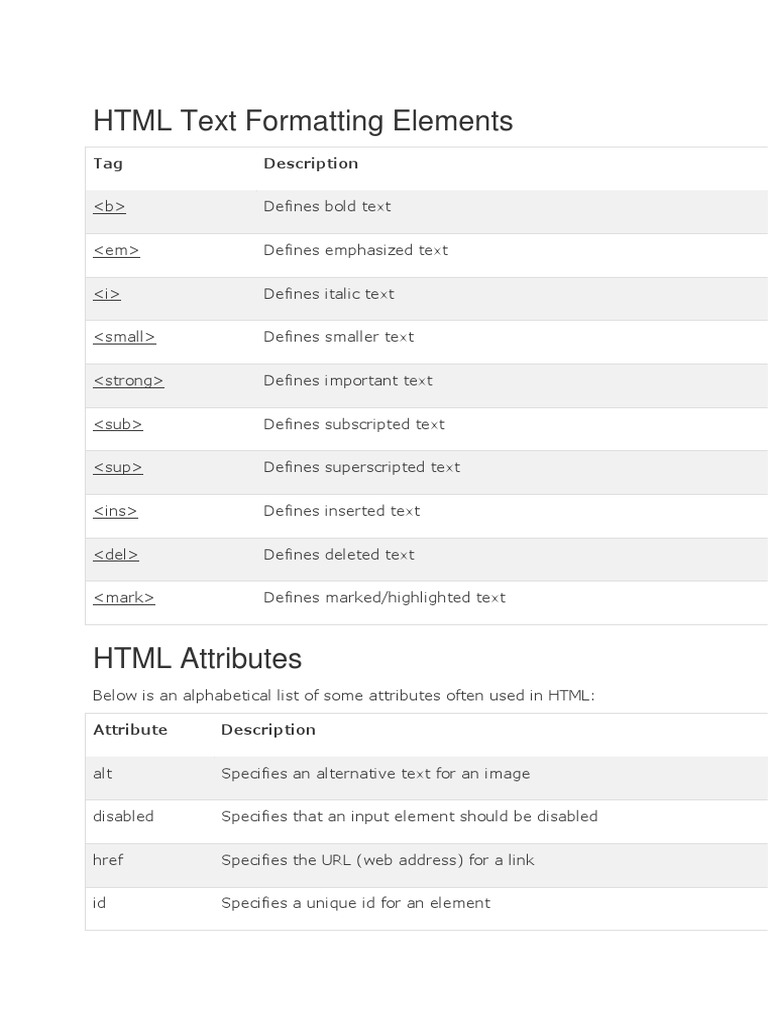
Task: Open the <sup> tag link
Action: (118, 467)
